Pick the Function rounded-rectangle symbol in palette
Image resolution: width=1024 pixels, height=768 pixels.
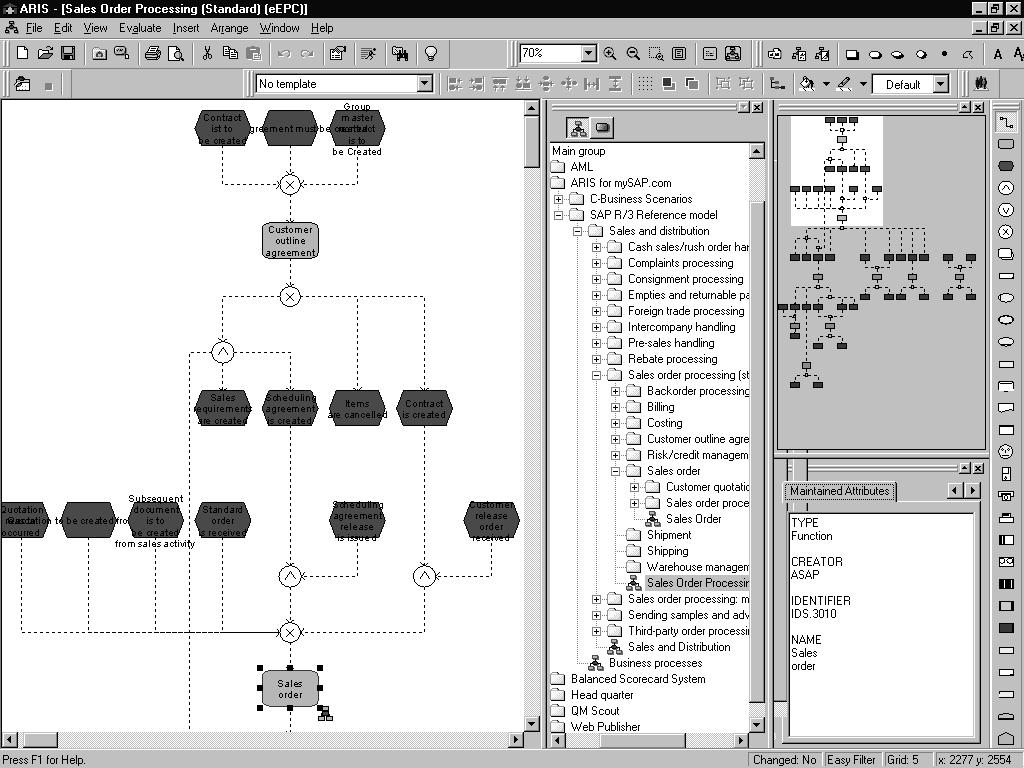click(1006, 144)
